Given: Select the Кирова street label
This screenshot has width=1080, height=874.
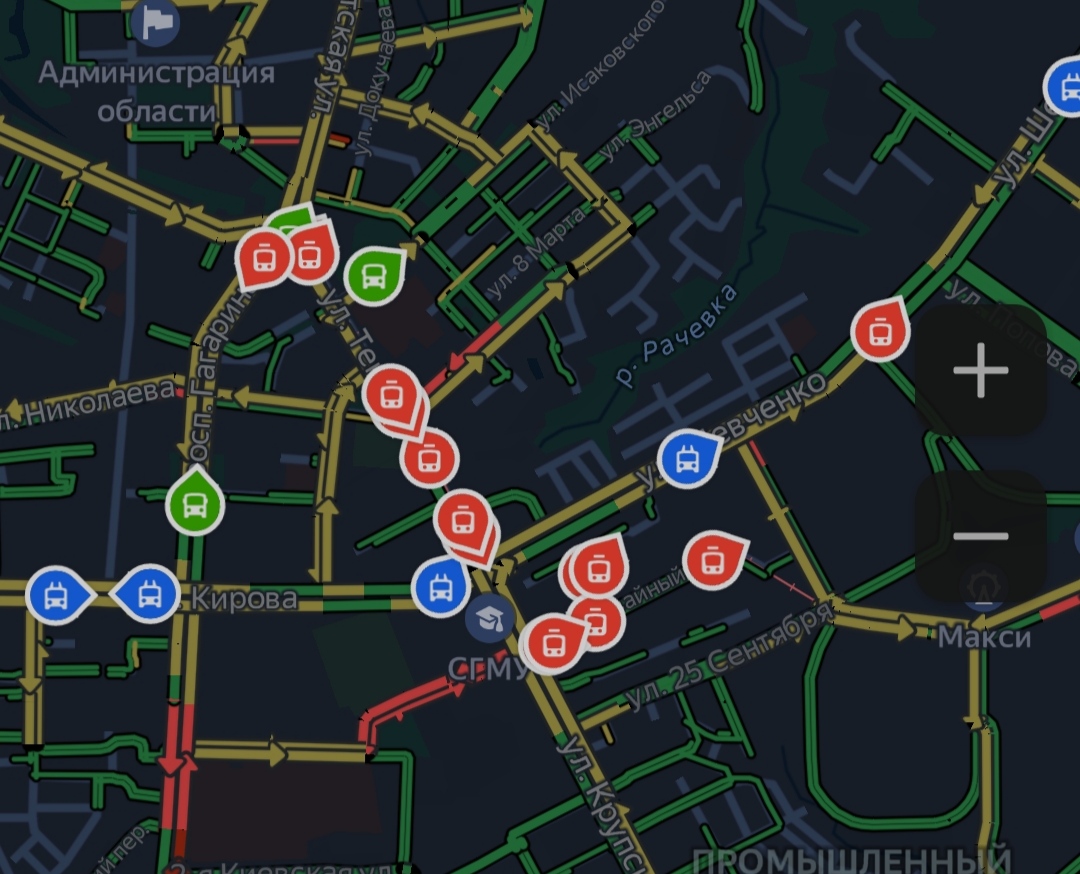Looking at the screenshot, I should (x=245, y=598).
